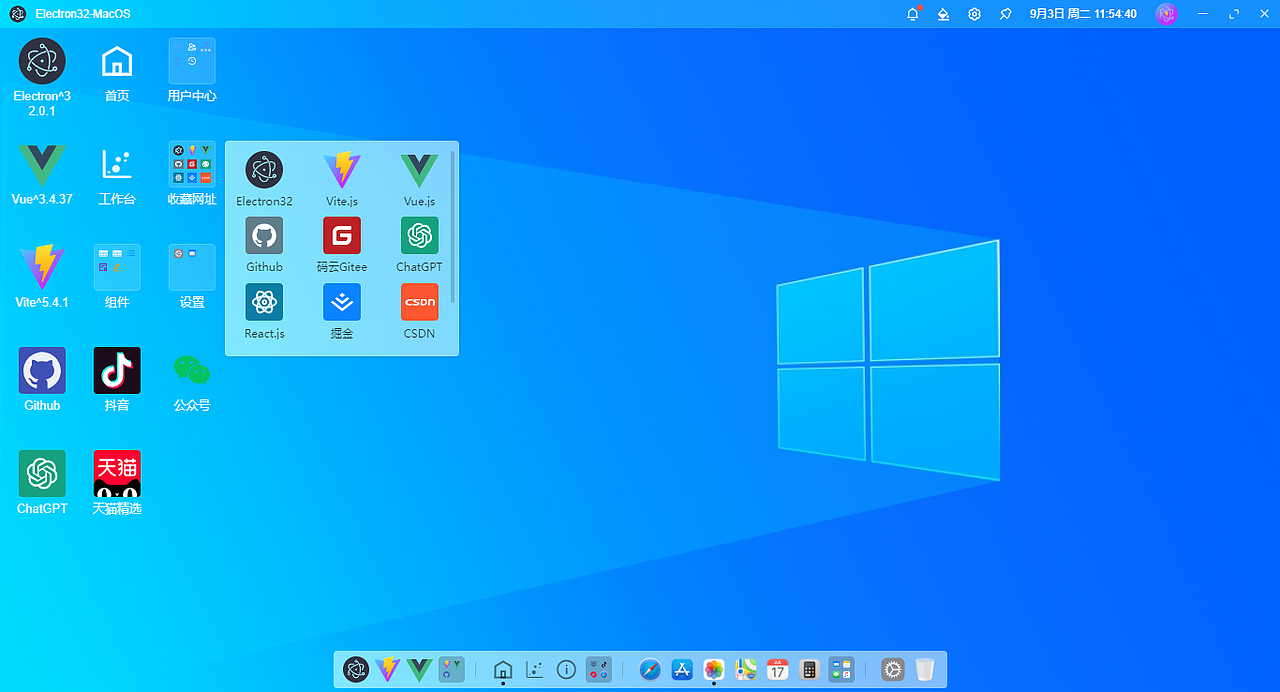Open the 工作台 desktop icon
The image size is (1280, 692).
click(x=116, y=163)
